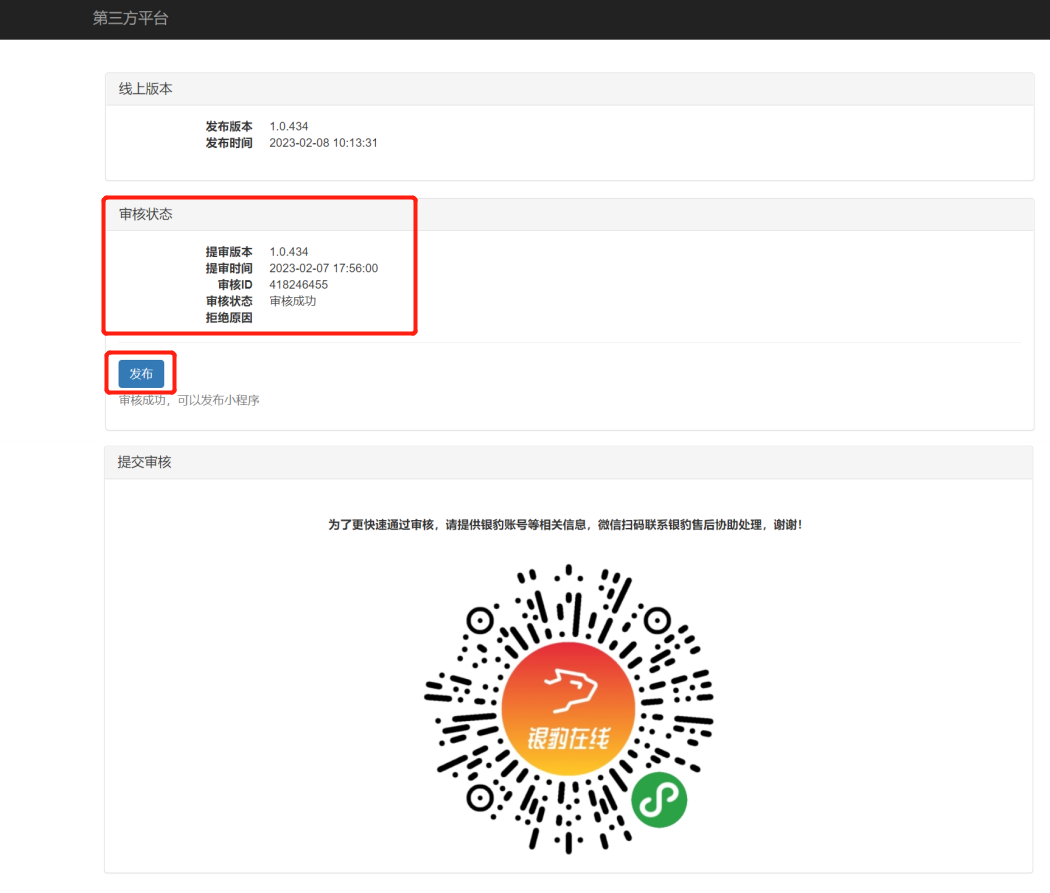Click the QR code's bottom-left finder circle
This screenshot has width=1050, height=893.
(x=481, y=797)
